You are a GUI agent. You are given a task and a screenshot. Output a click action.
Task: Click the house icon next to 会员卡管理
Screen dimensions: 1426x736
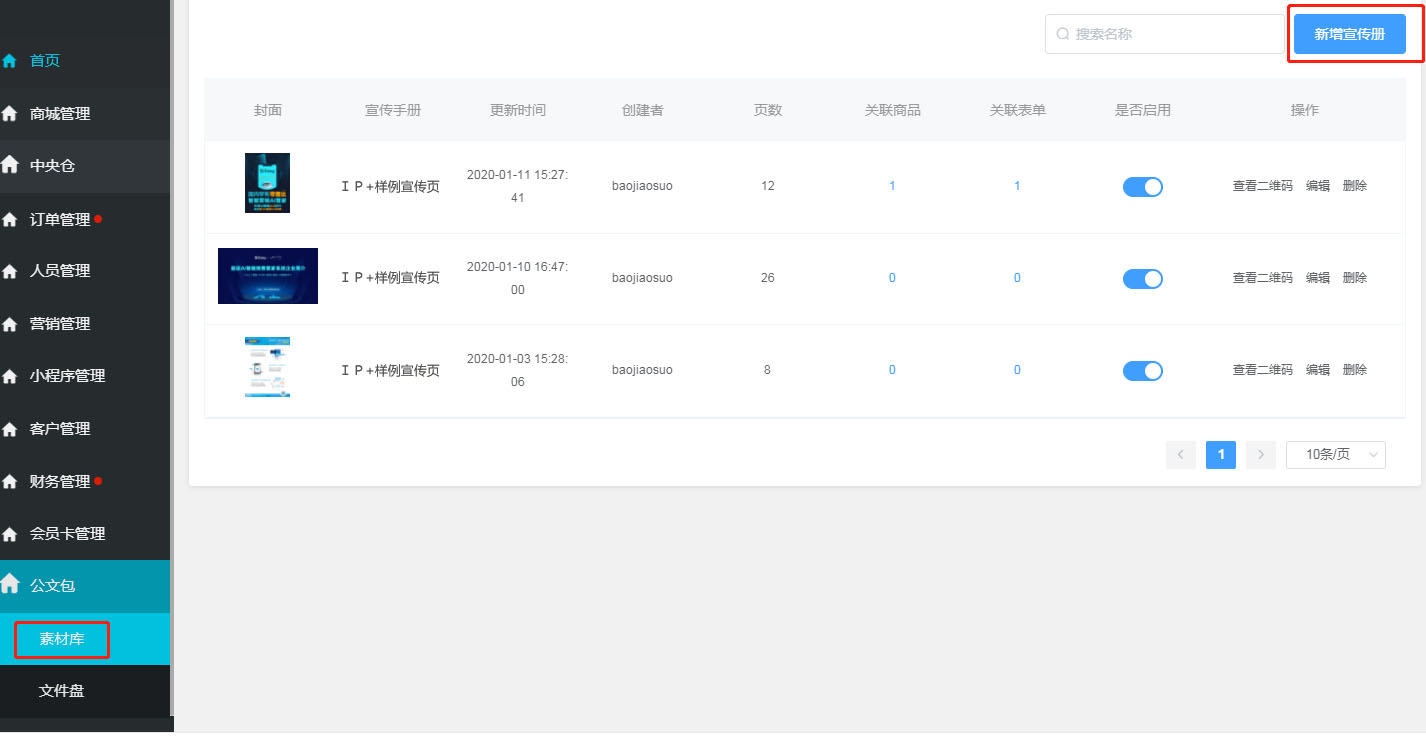tap(9, 534)
